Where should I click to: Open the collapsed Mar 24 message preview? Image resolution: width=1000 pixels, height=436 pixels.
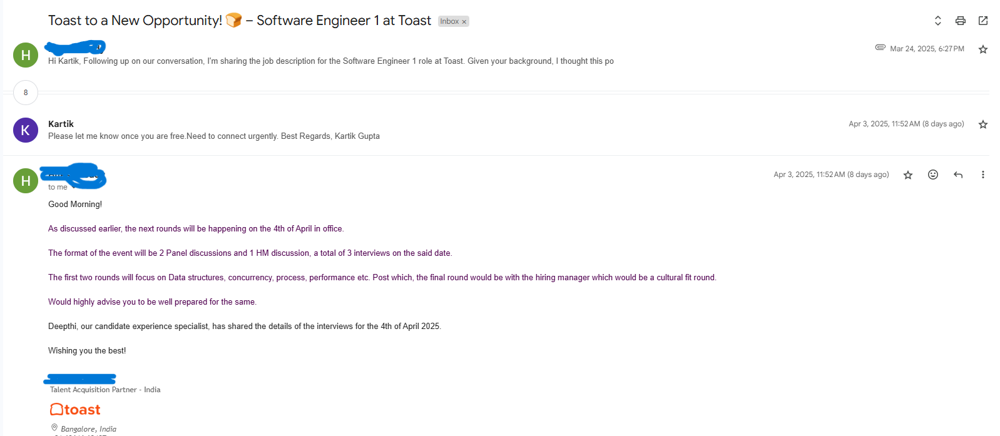pyautogui.click(x=330, y=61)
